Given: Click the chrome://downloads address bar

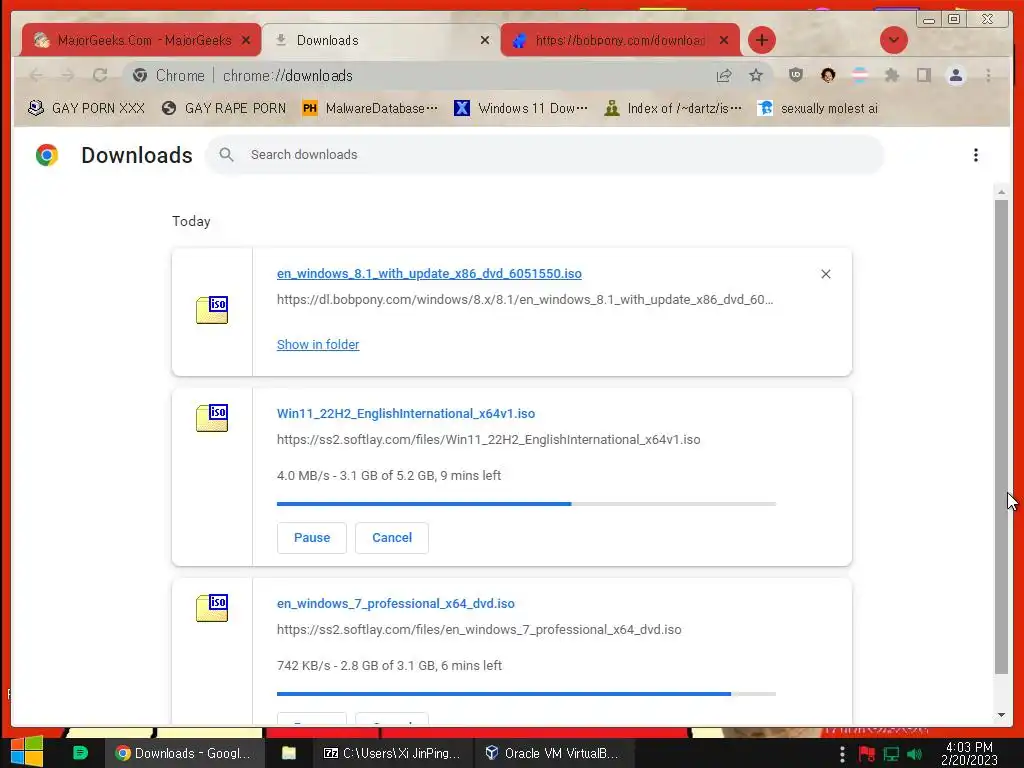Looking at the screenshot, I should point(448,76).
